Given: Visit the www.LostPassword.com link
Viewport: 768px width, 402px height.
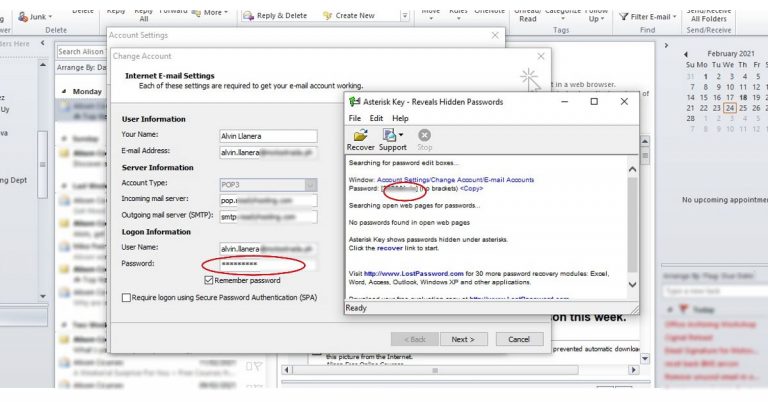Looking at the screenshot, I should (413, 274).
